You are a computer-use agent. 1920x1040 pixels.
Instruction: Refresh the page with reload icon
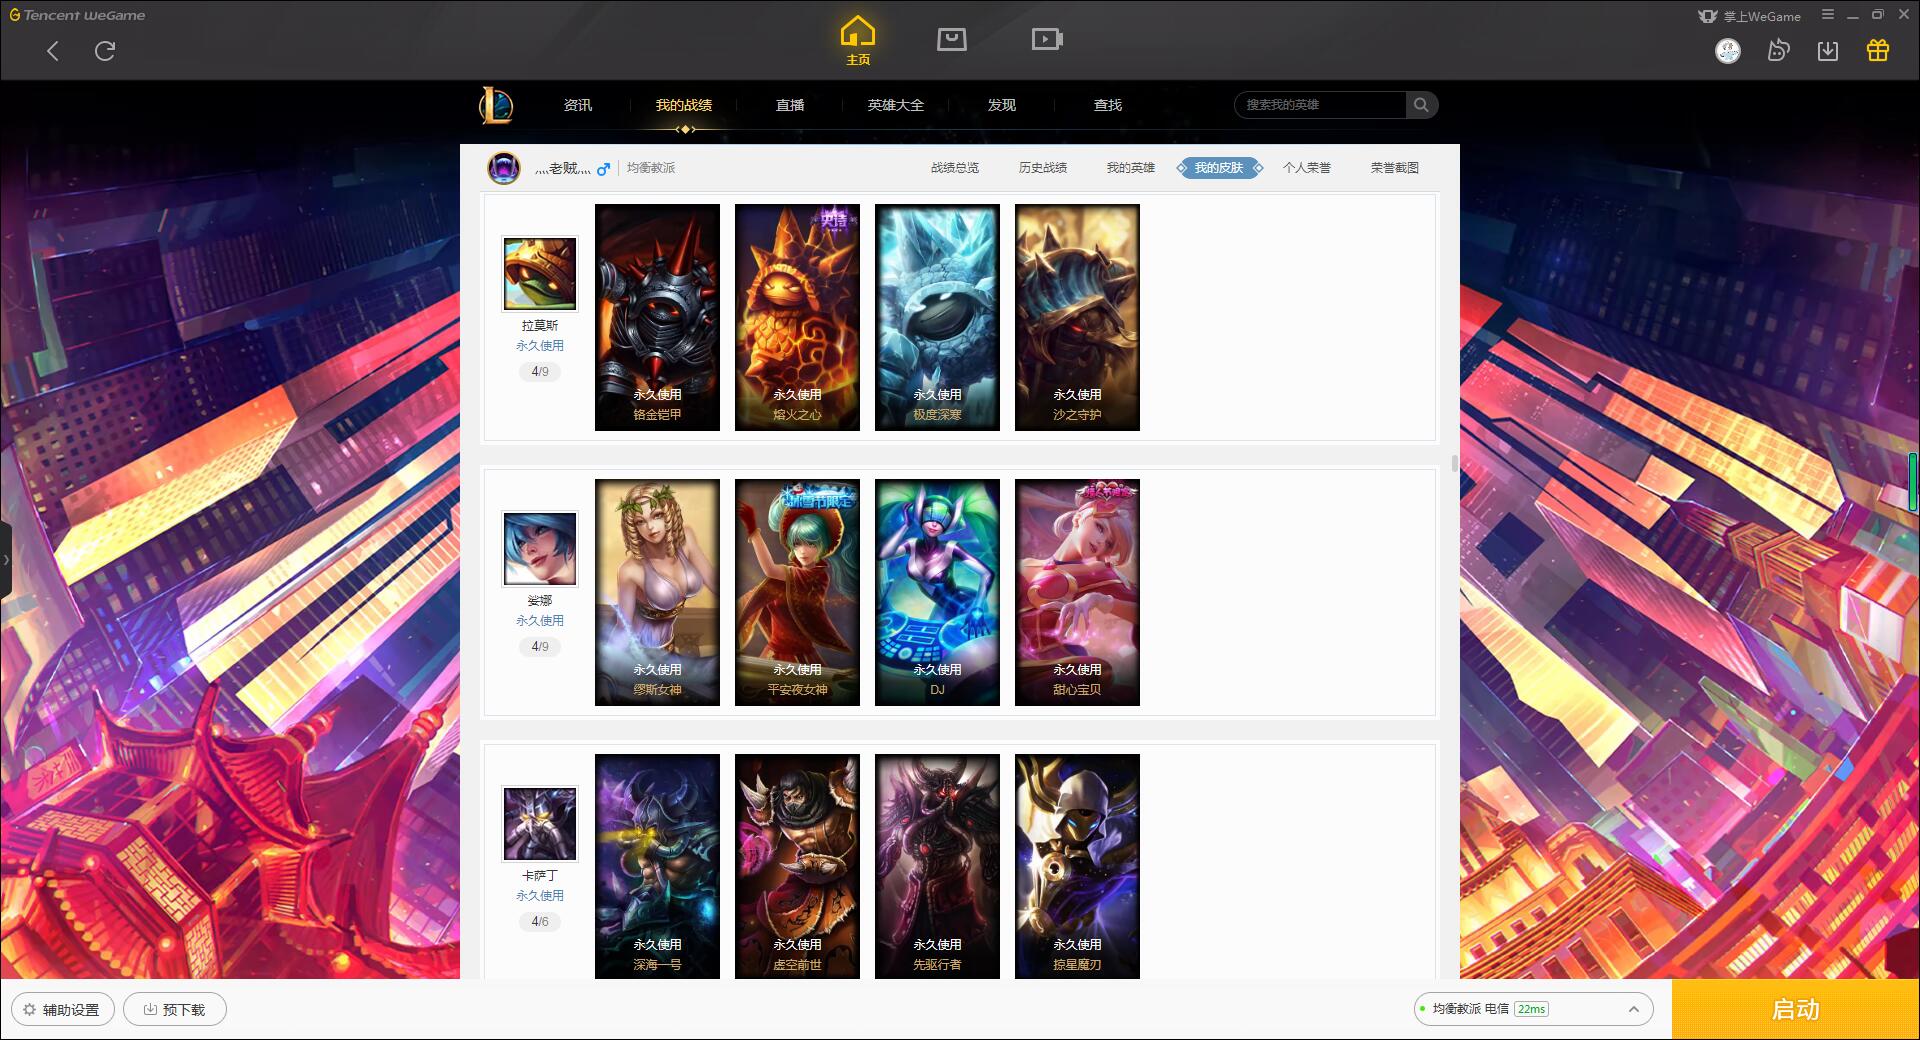pyautogui.click(x=105, y=51)
